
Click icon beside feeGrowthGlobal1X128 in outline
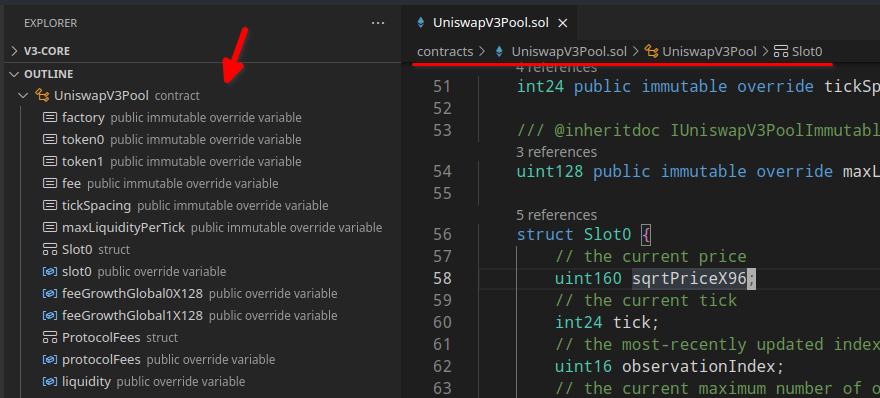[x=50, y=315]
